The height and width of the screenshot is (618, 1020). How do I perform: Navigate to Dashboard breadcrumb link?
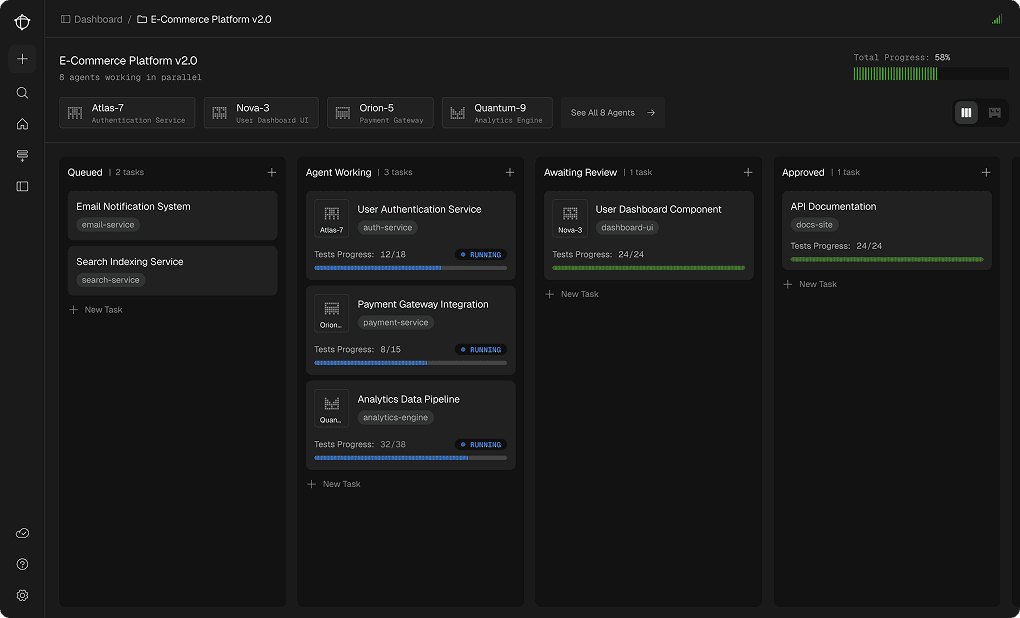(x=97, y=19)
